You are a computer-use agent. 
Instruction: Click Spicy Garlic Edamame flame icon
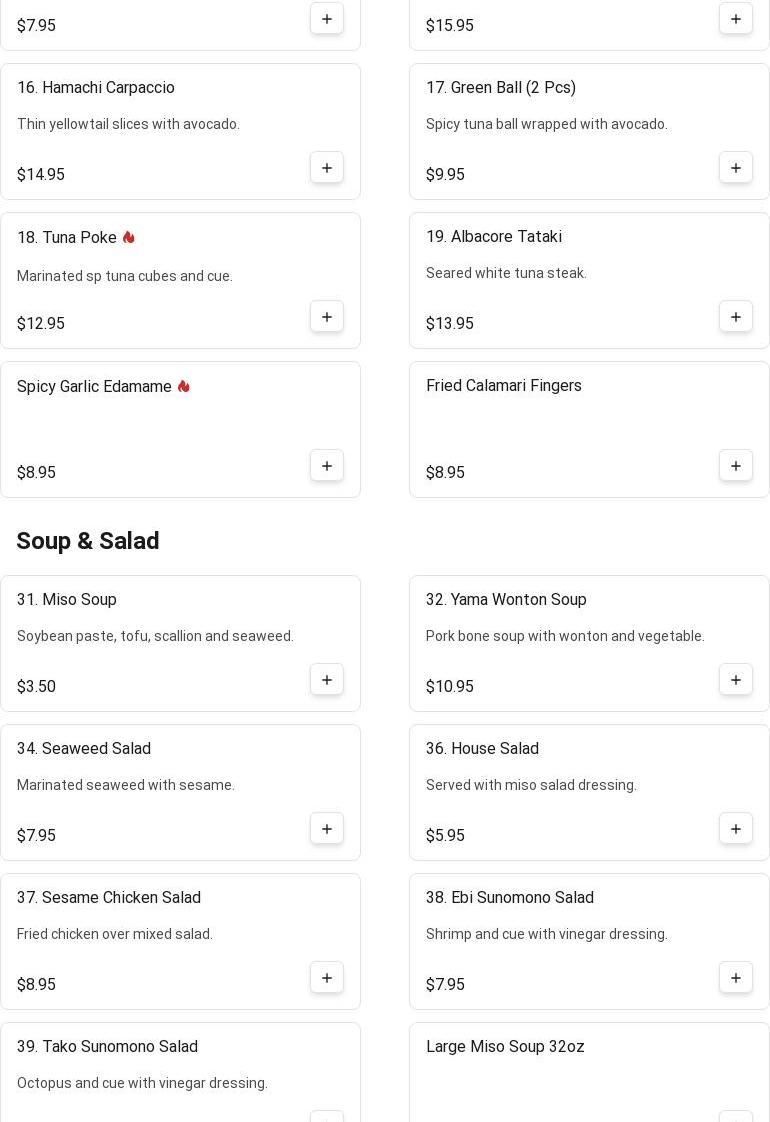point(183,386)
